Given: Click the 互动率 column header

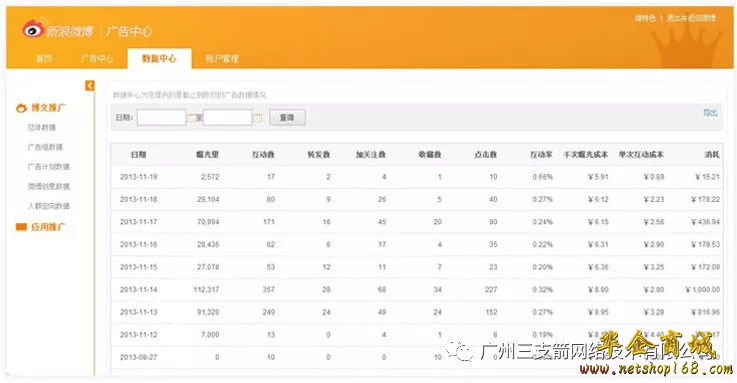Looking at the screenshot, I should point(541,155).
